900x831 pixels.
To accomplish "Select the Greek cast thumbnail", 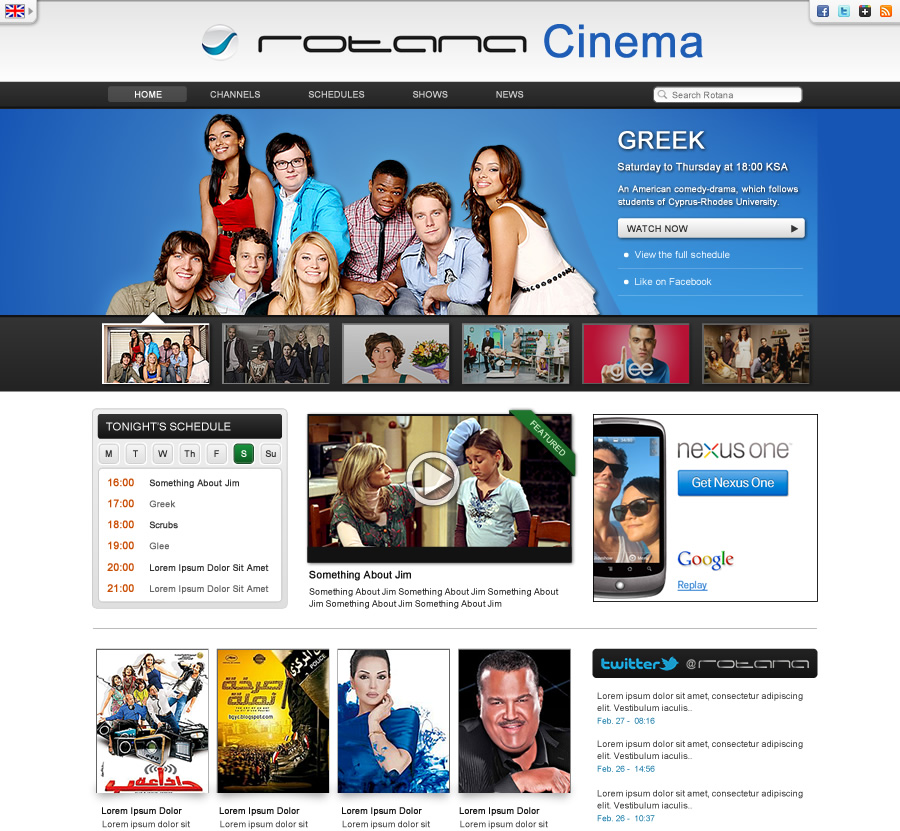I will point(156,354).
